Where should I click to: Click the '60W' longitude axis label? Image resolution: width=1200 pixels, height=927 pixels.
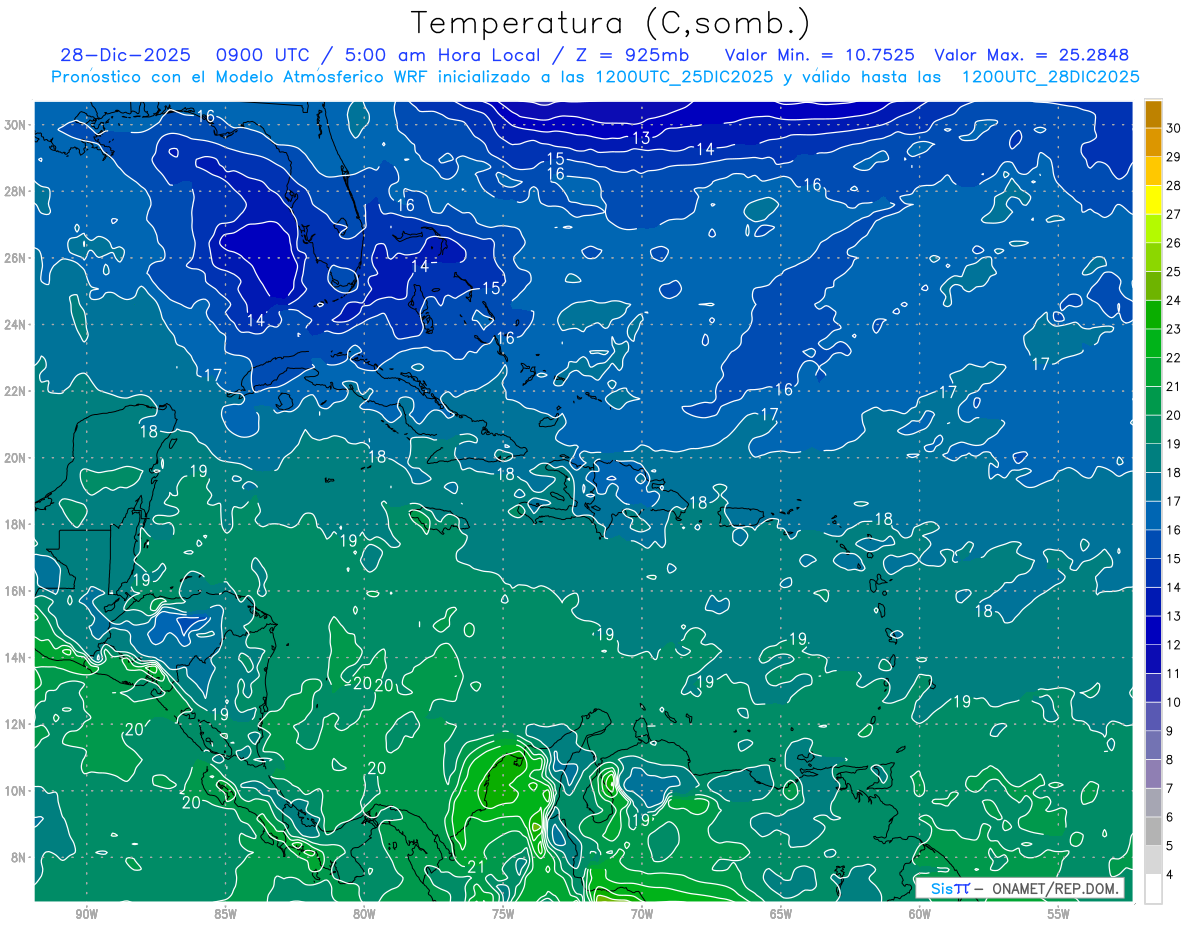(920, 913)
